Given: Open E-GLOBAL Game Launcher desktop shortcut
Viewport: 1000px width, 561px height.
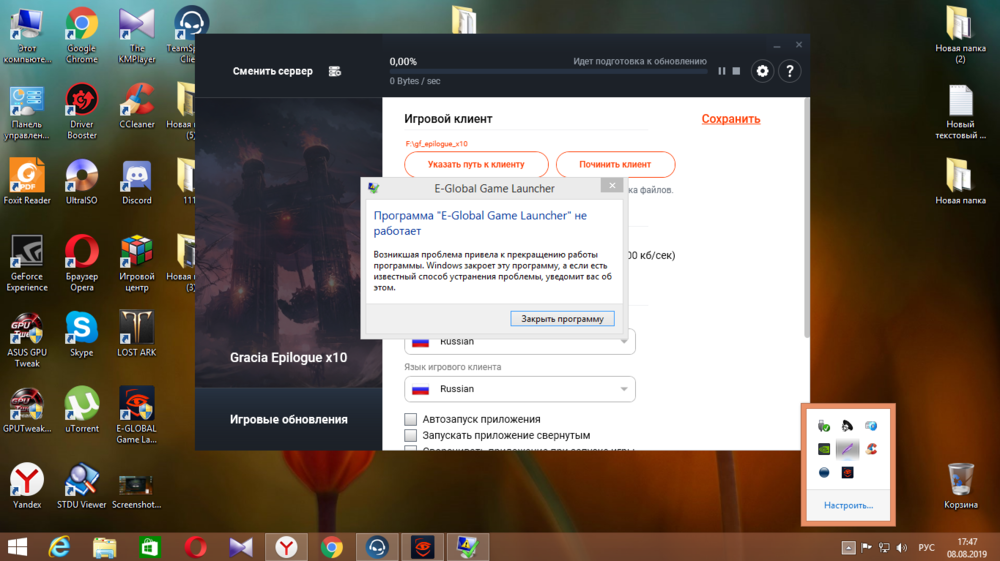Looking at the screenshot, I should (136, 415).
